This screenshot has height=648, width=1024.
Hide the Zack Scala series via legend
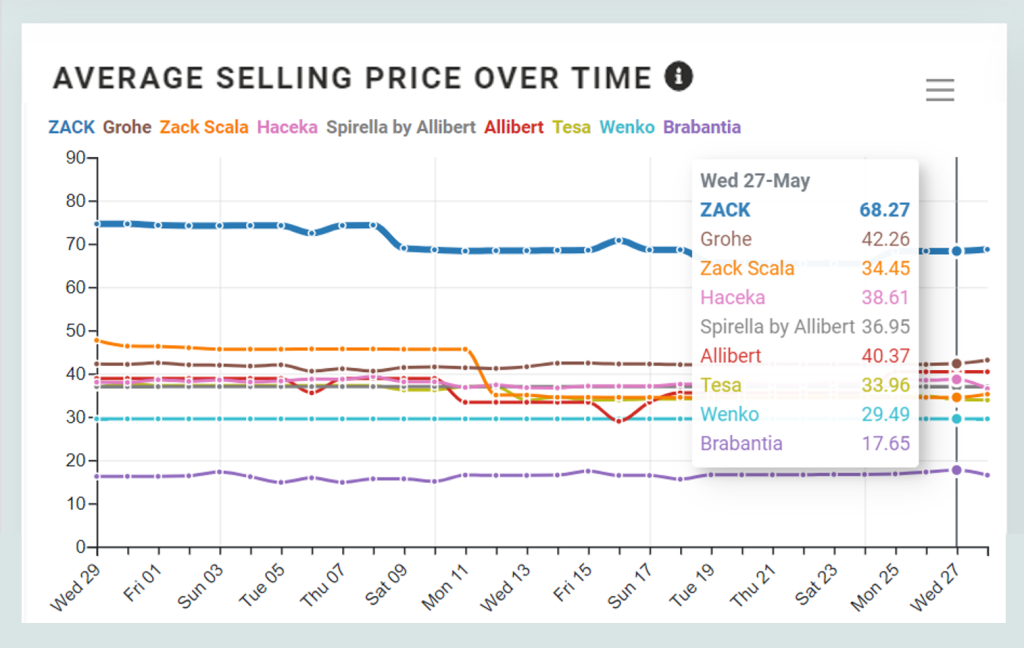point(204,127)
